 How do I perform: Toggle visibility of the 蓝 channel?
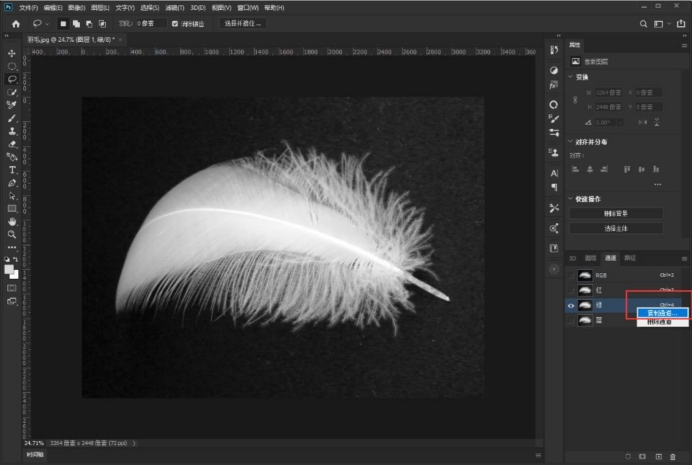point(571,320)
